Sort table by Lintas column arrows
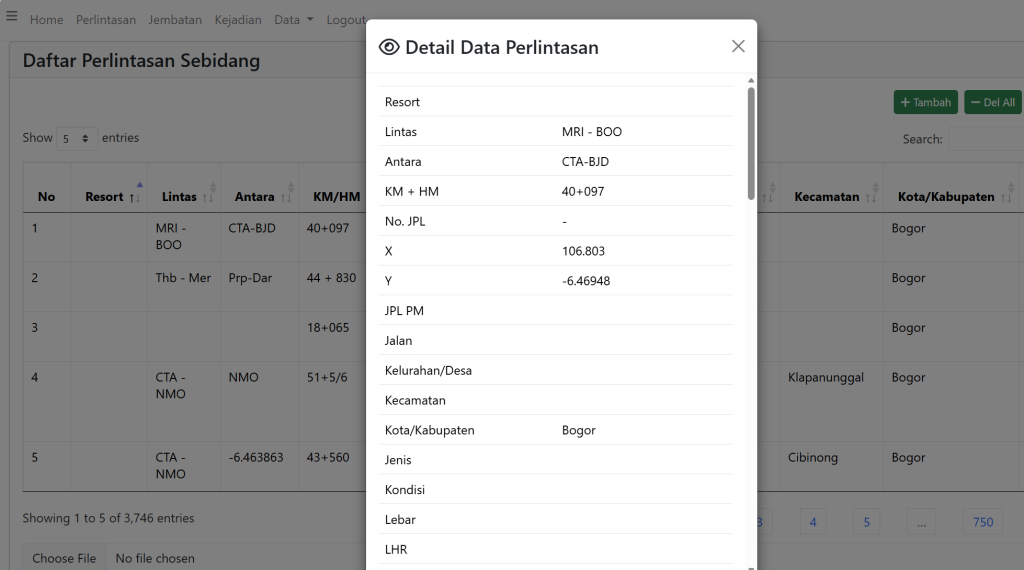Image resolution: width=1024 pixels, height=570 pixels. 209,197
